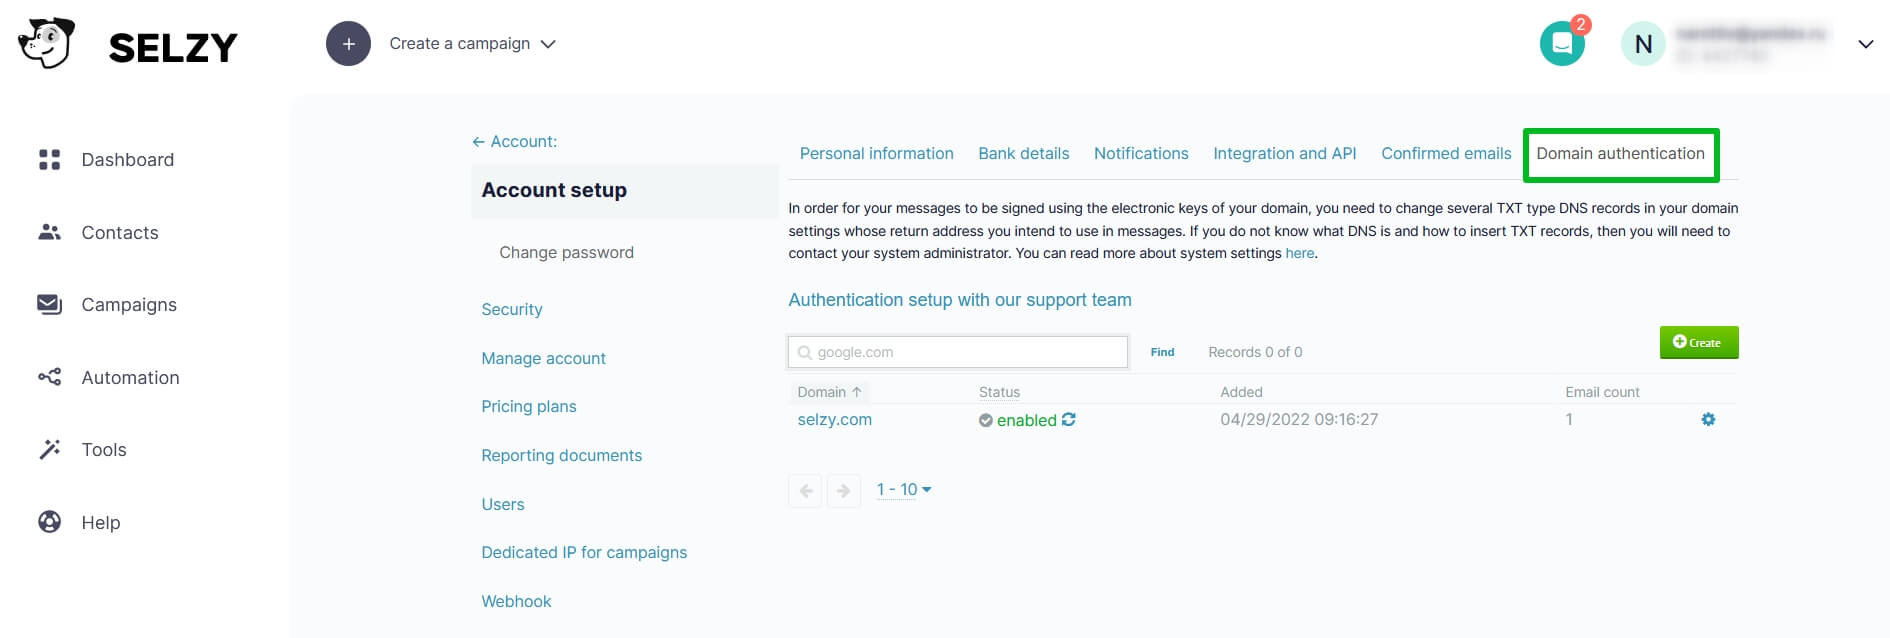The image size is (1890, 638).
Task: Click the green Create button
Action: coord(1699,342)
